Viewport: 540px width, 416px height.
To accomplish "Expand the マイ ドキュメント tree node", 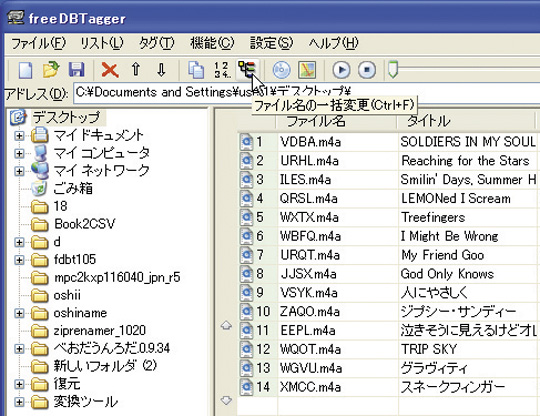I will coord(19,135).
